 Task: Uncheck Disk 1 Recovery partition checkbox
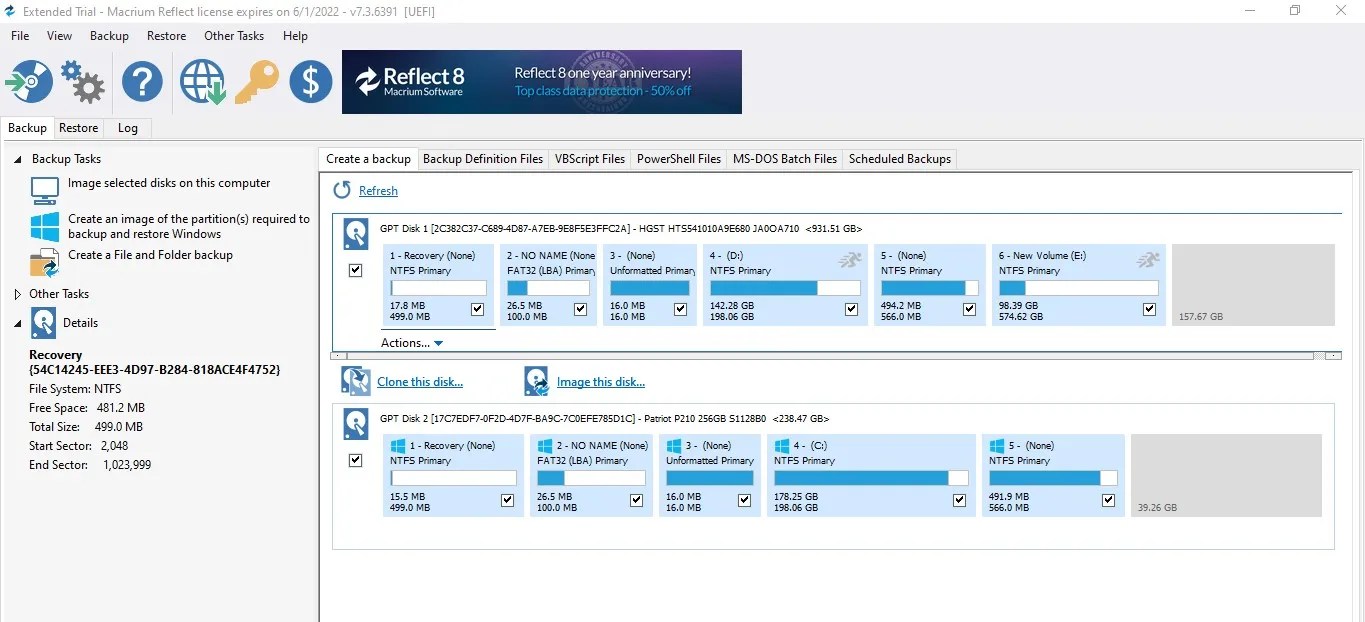(477, 310)
